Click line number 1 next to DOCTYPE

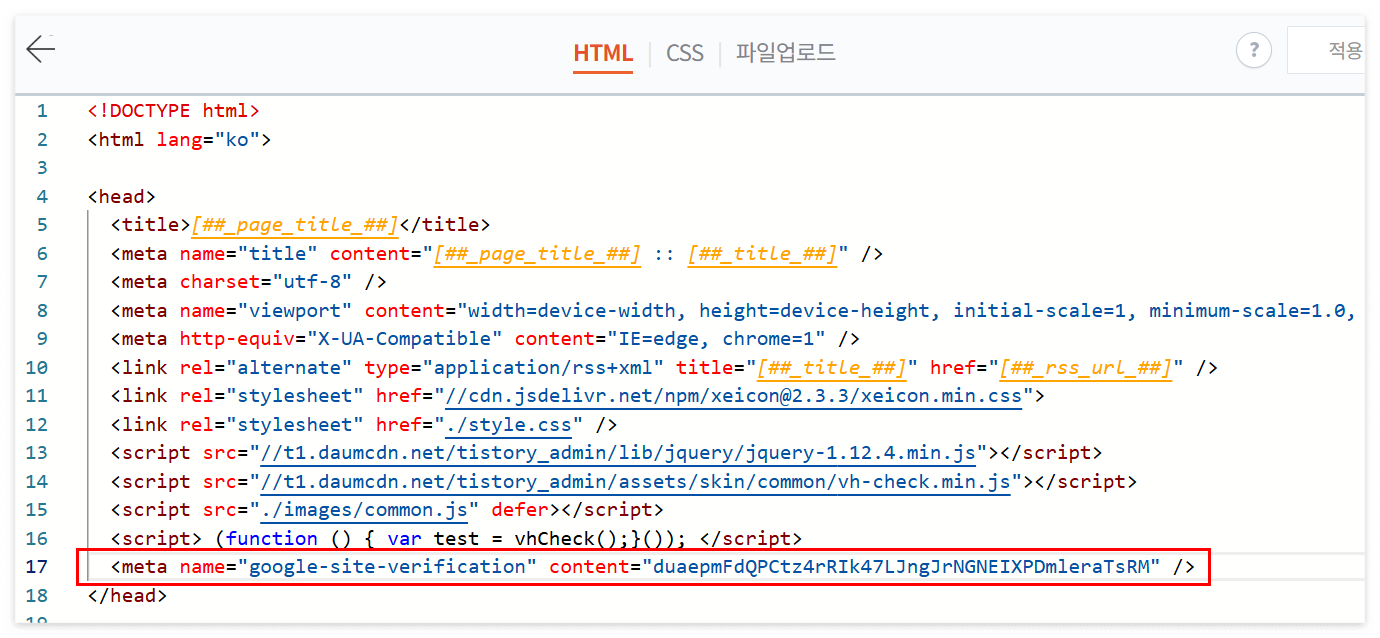click(41, 110)
